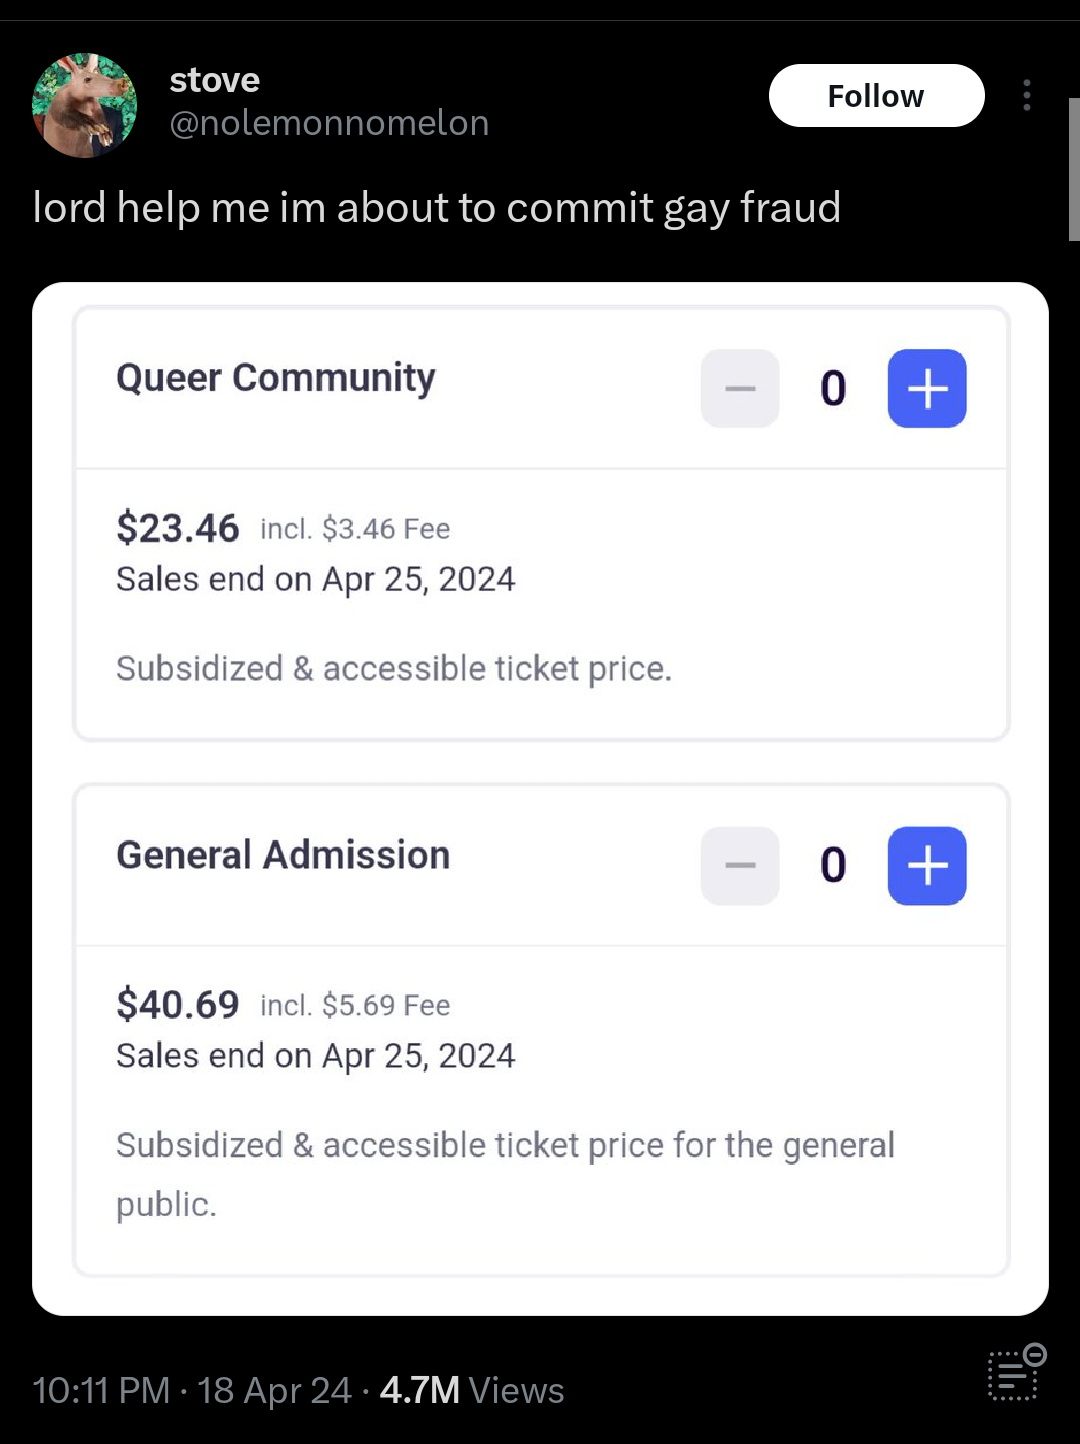Screen dimensions: 1080x1444
Task: Click the 4.7M Views count
Action: (x=472, y=1390)
